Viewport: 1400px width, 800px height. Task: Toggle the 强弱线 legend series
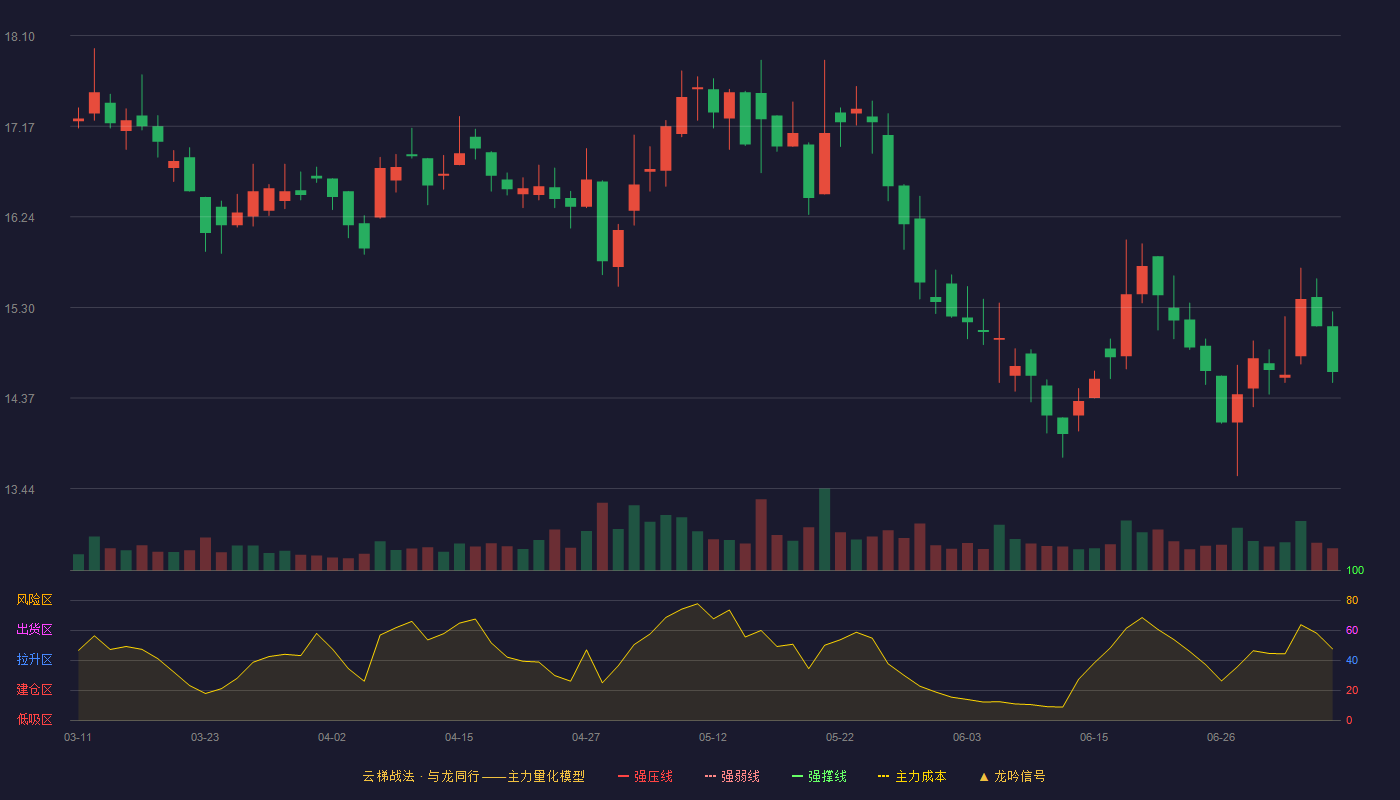[x=732, y=776]
